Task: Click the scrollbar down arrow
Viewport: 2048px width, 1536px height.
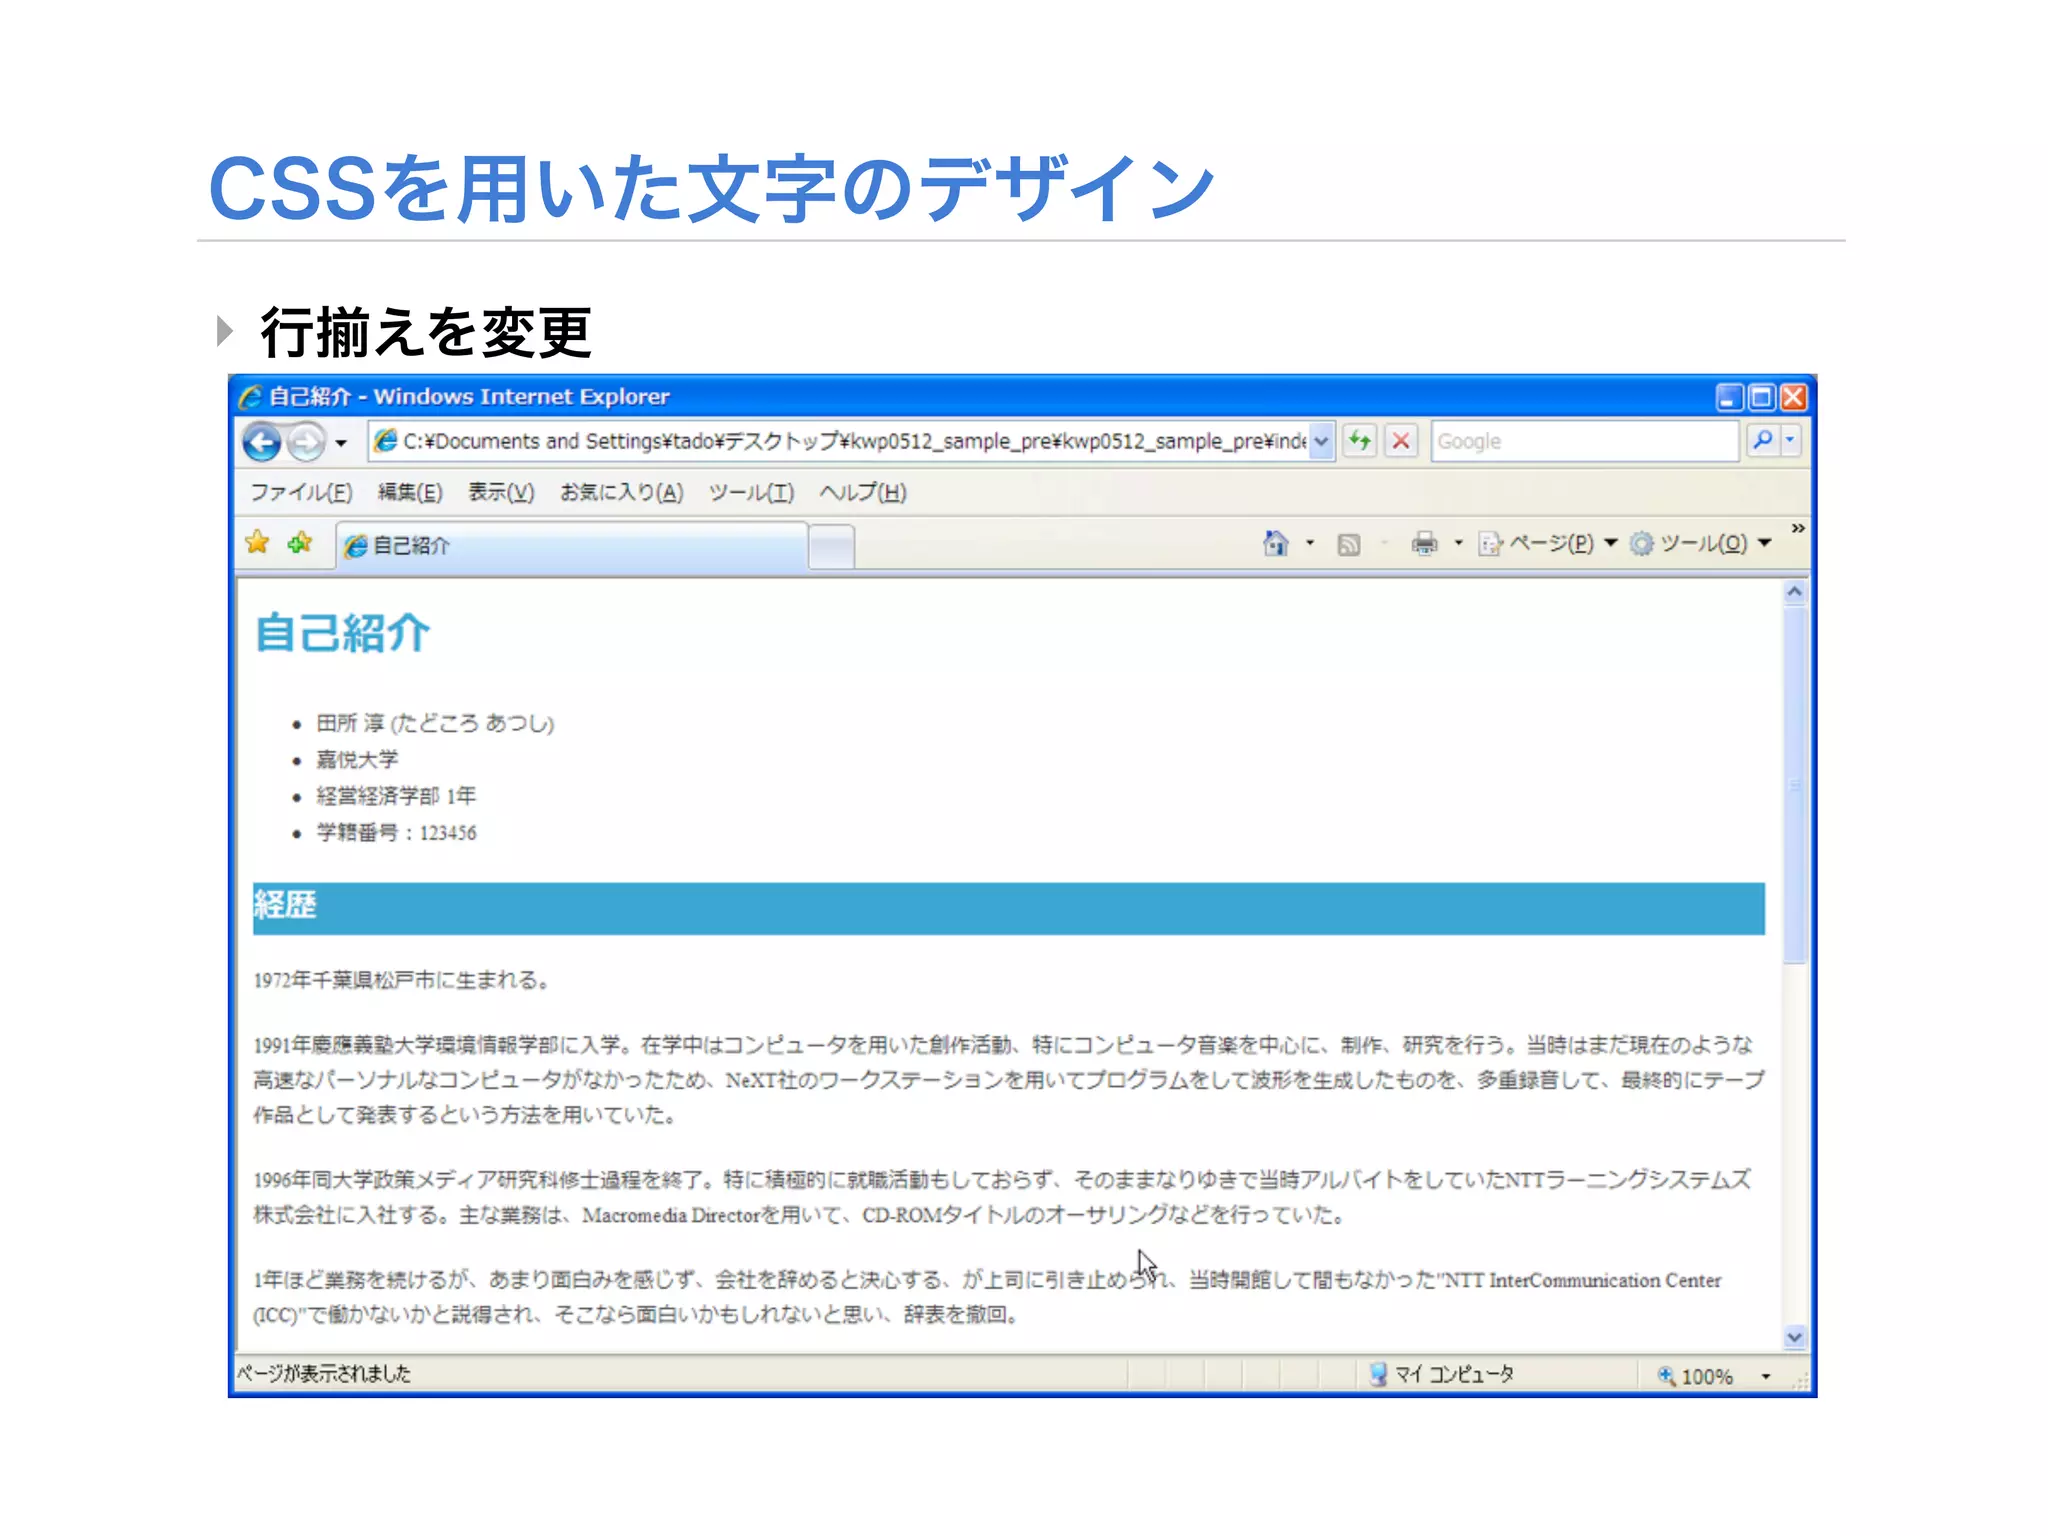Action: point(1795,1337)
